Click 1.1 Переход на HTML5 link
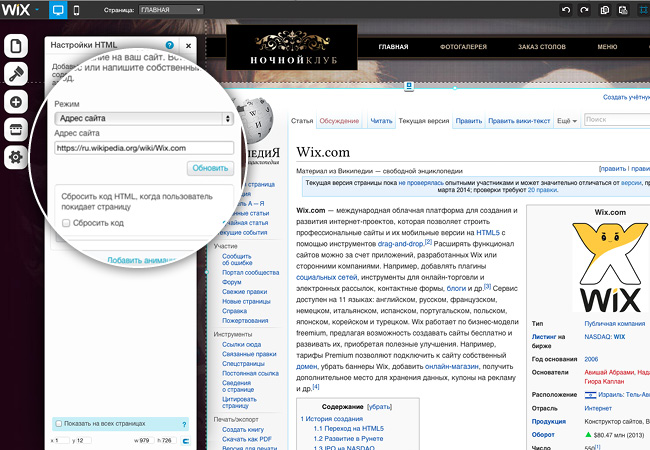Screen dimensions: 650x450 [349, 428]
